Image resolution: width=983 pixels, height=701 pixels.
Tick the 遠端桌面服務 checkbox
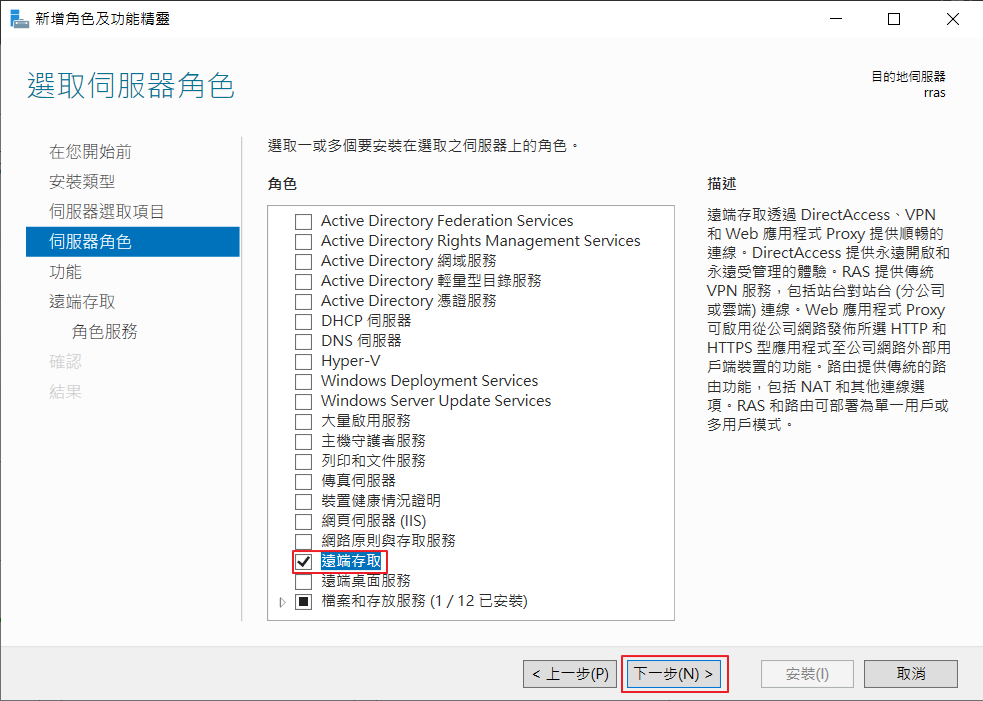pyautogui.click(x=303, y=581)
